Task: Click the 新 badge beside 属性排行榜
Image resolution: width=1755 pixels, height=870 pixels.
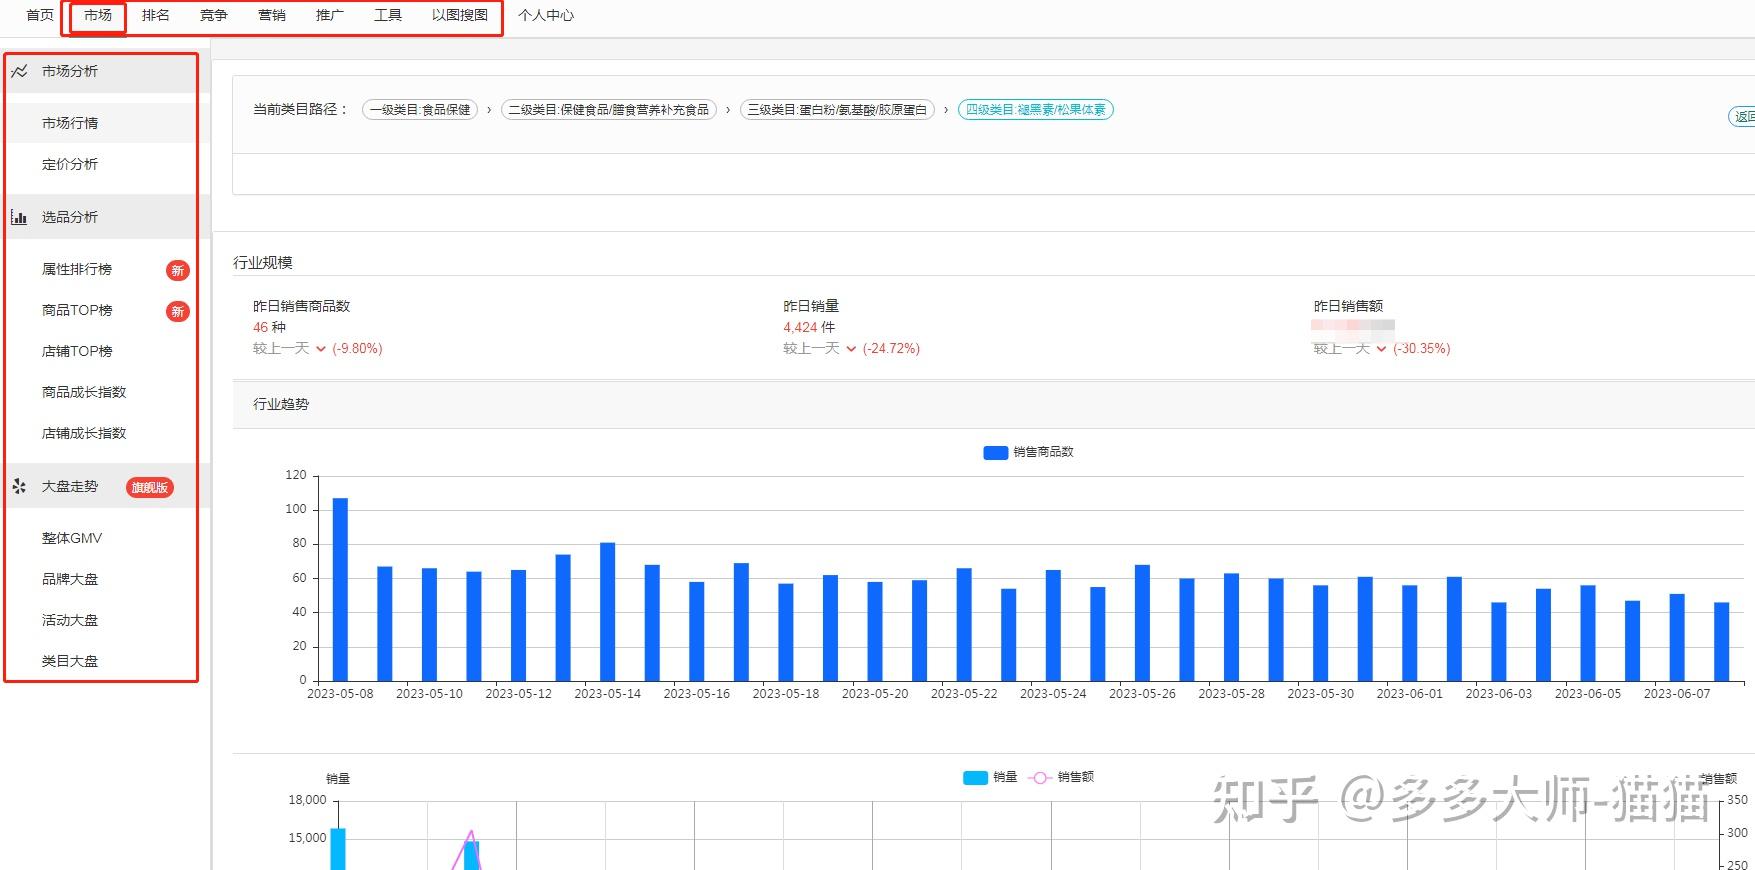Action: 177,270
